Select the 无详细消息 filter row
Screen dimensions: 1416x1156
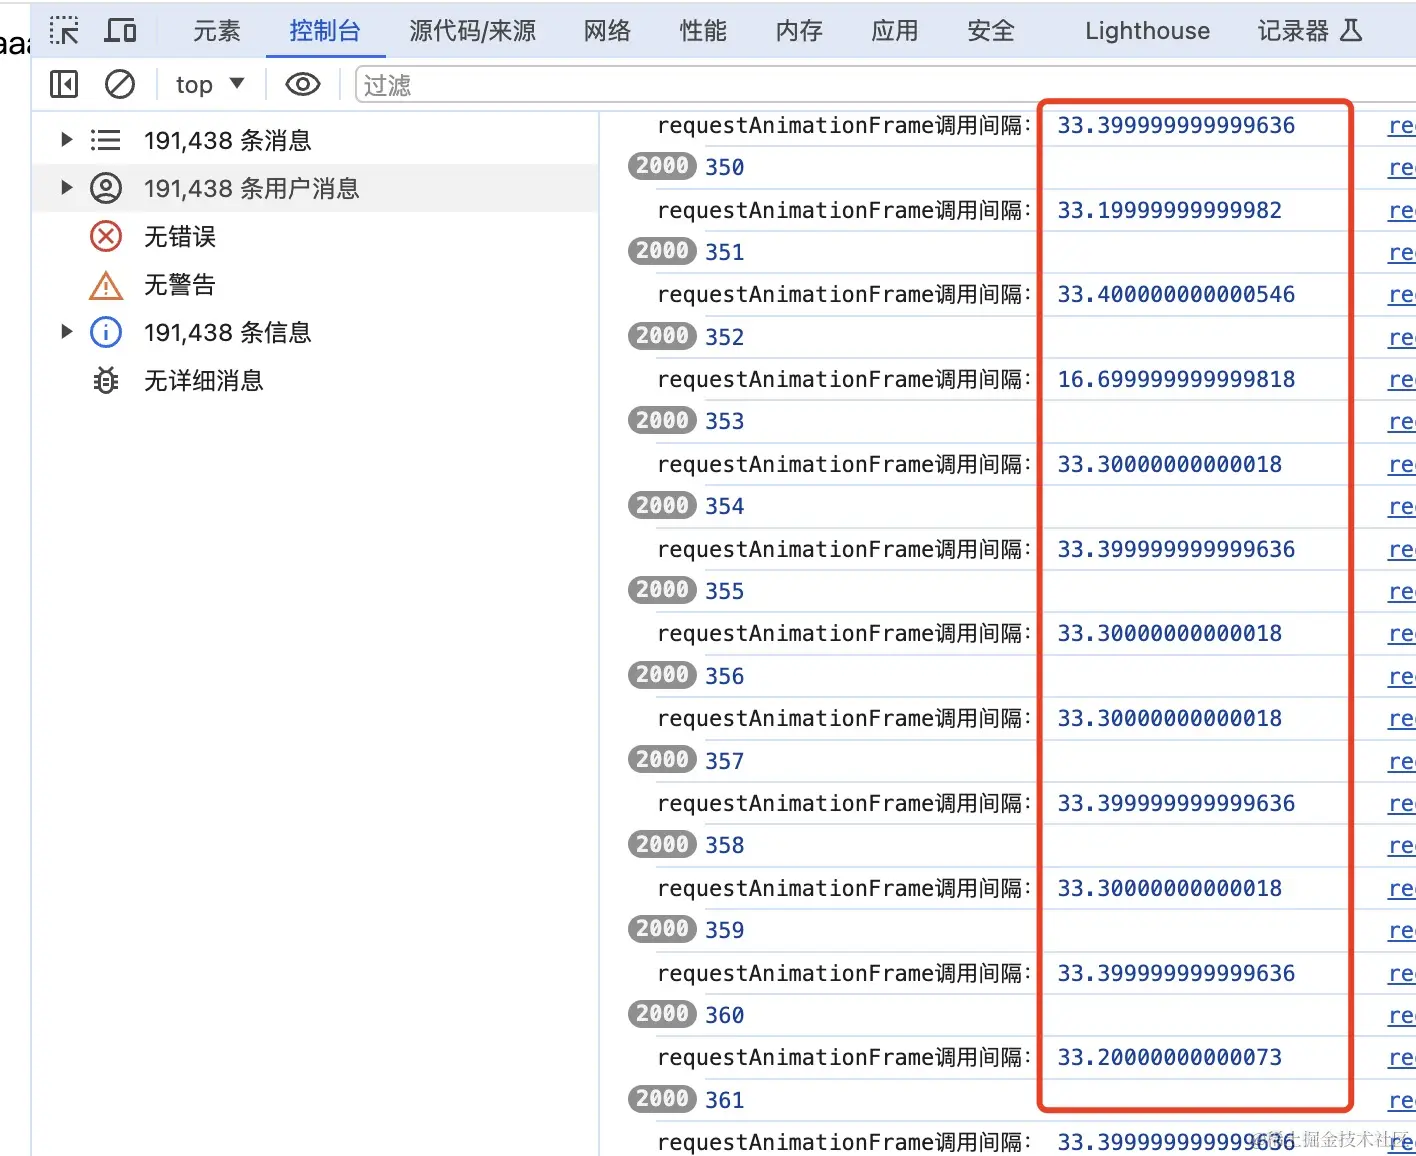[315, 380]
